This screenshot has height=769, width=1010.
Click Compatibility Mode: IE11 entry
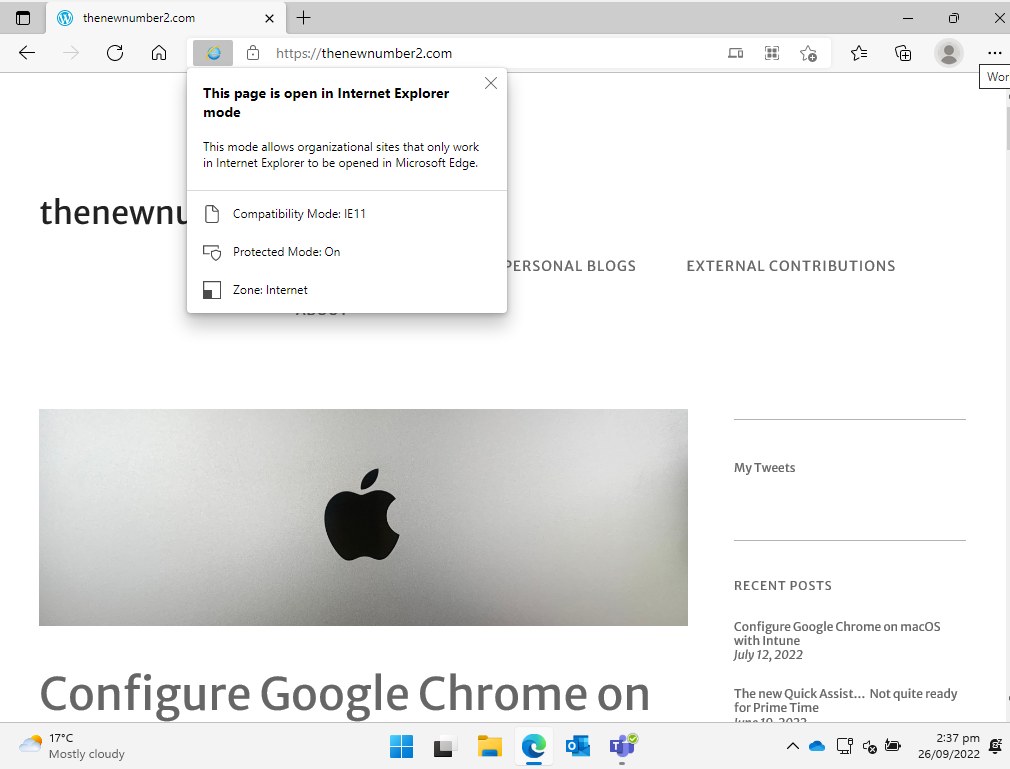pyautogui.click(x=299, y=214)
